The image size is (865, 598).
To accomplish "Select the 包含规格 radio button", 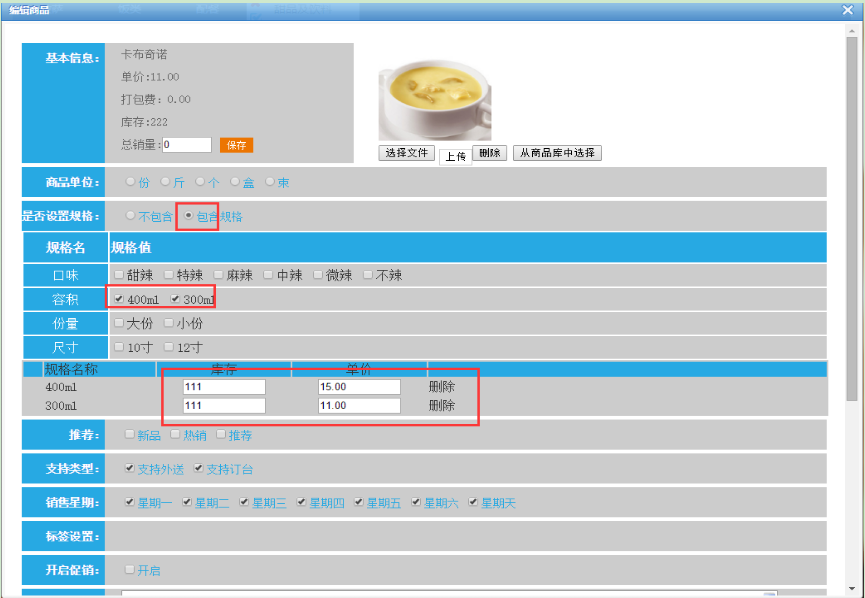I will point(188,216).
